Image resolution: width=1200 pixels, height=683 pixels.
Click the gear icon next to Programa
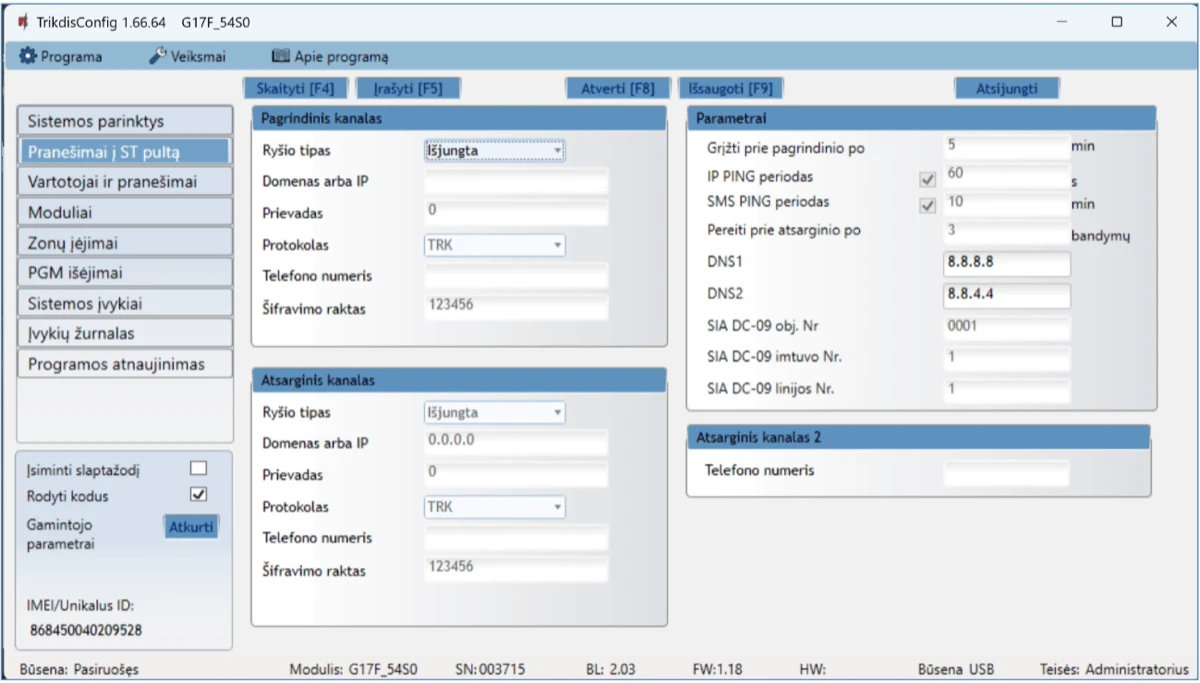click(x=28, y=57)
